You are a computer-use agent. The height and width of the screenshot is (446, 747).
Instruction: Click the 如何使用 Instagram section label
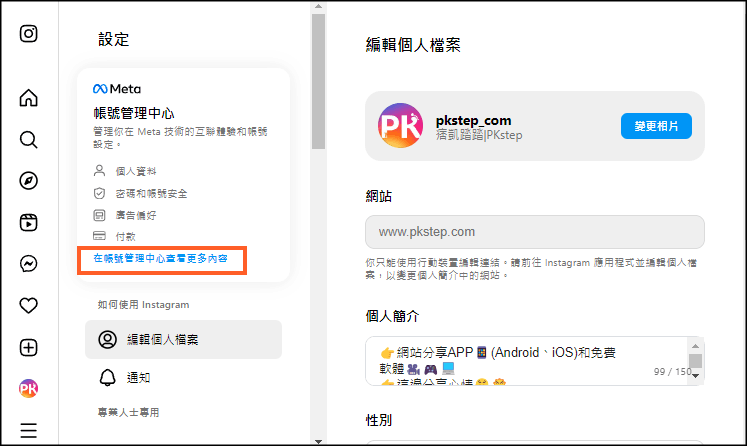143,304
